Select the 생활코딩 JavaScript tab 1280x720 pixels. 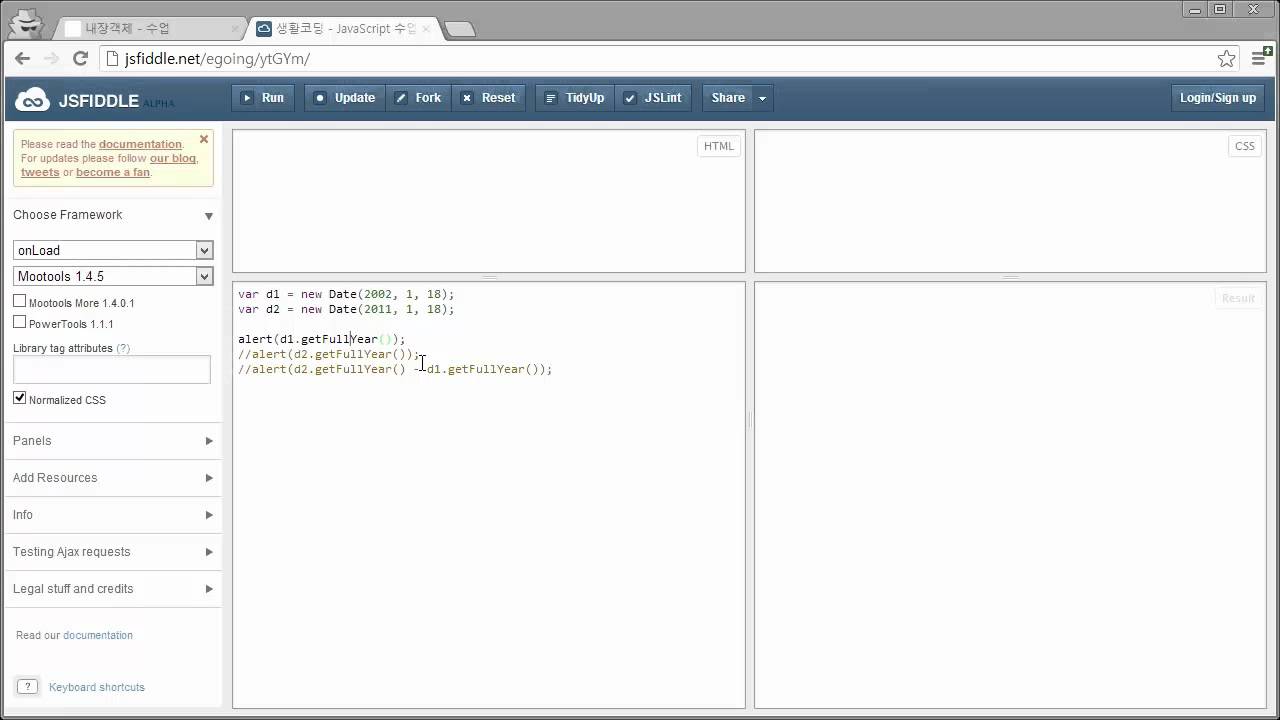340,29
